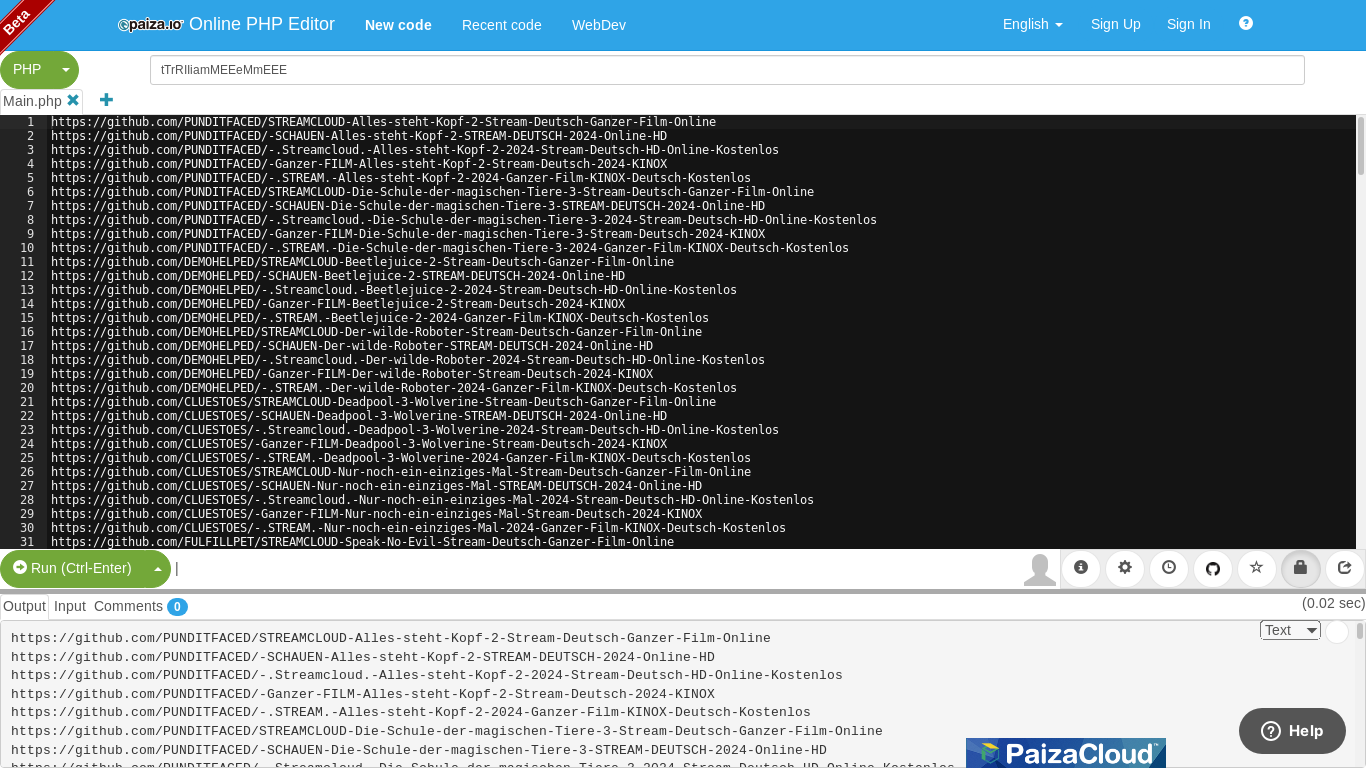Open New code in the navbar
This screenshot has height=768, width=1366.
pyautogui.click(x=398, y=25)
